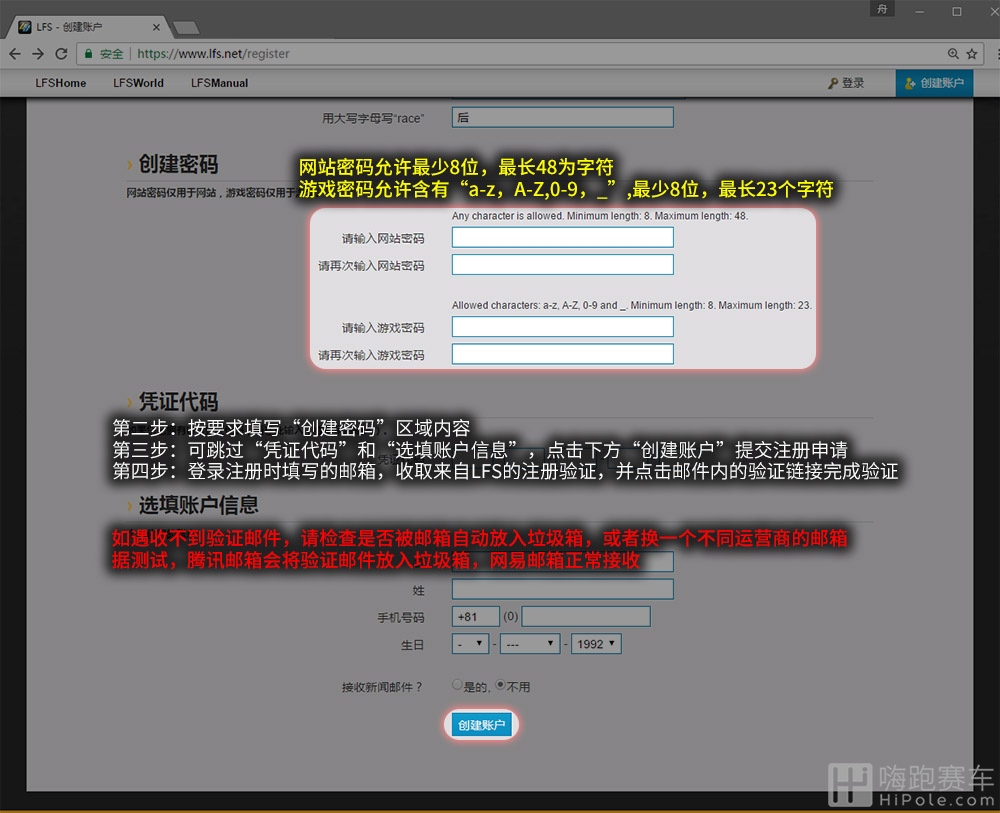Viewport: 1000px width, 813px height.
Task: Click the LFS favicon on the tab
Action: coord(25,27)
